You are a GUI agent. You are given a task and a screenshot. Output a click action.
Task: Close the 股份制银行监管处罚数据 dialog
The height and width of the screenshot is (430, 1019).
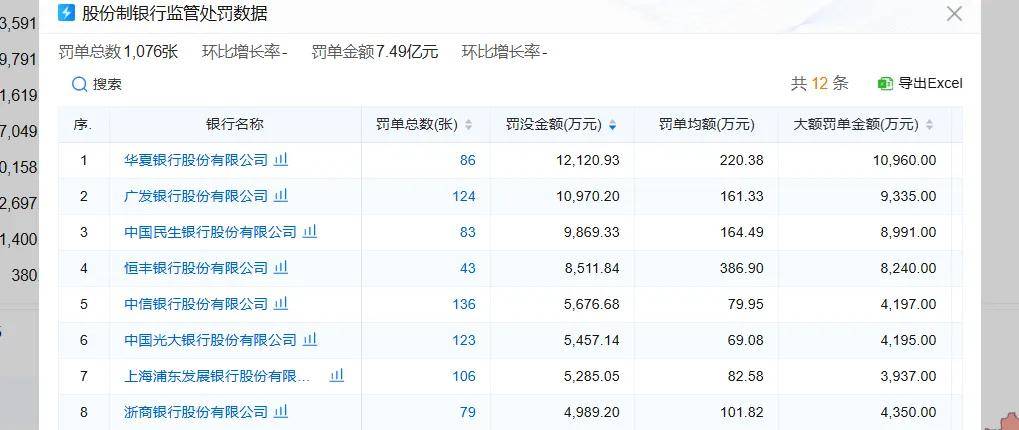954,14
